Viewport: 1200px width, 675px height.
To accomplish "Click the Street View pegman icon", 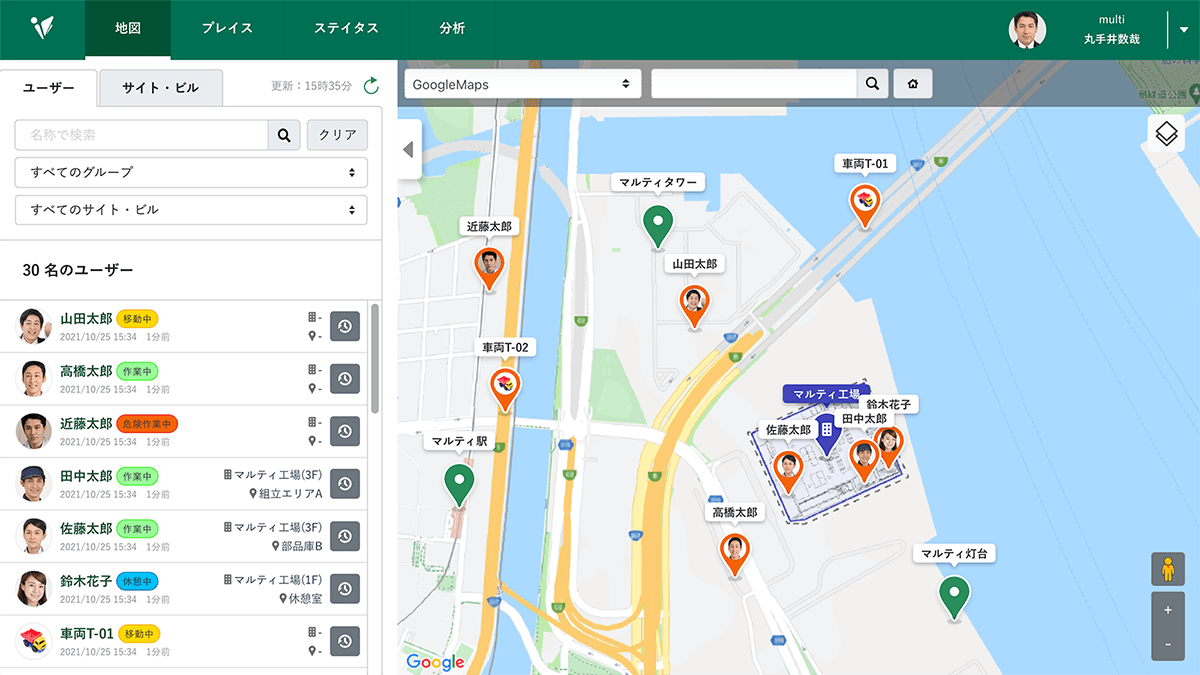I will pos(1167,569).
